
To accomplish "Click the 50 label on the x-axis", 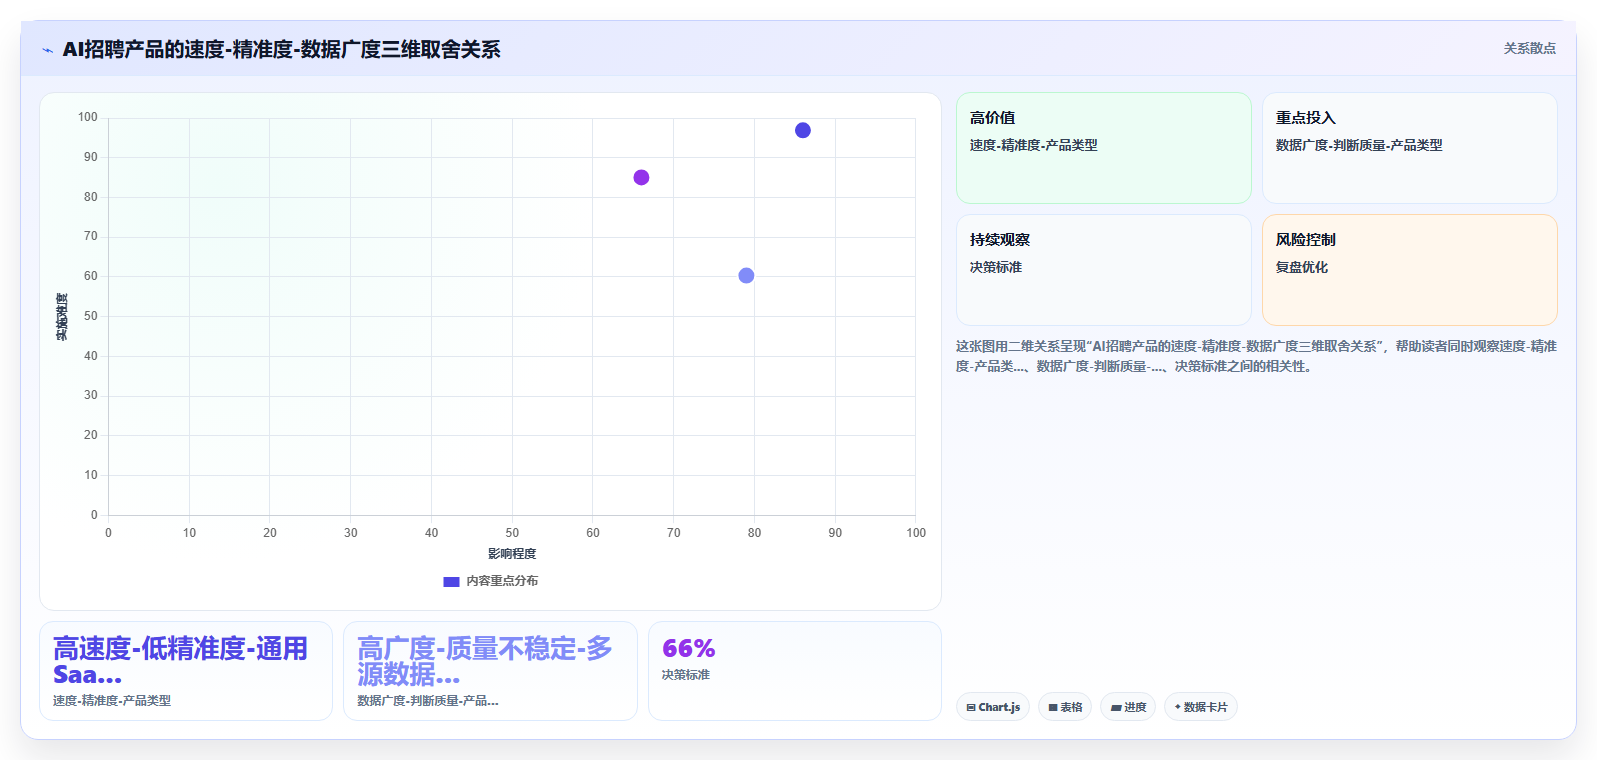I will tap(512, 533).
